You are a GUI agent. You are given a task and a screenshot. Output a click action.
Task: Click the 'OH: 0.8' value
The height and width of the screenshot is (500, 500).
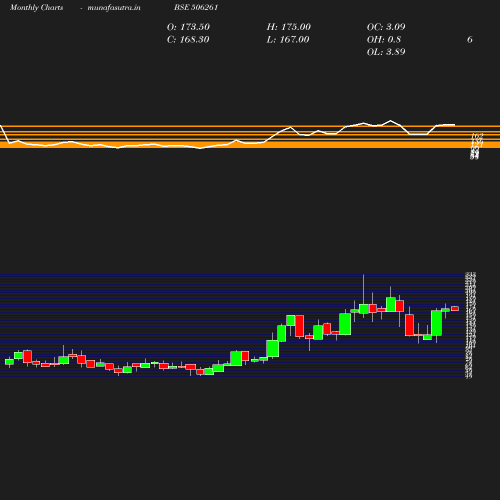(384, 40)
